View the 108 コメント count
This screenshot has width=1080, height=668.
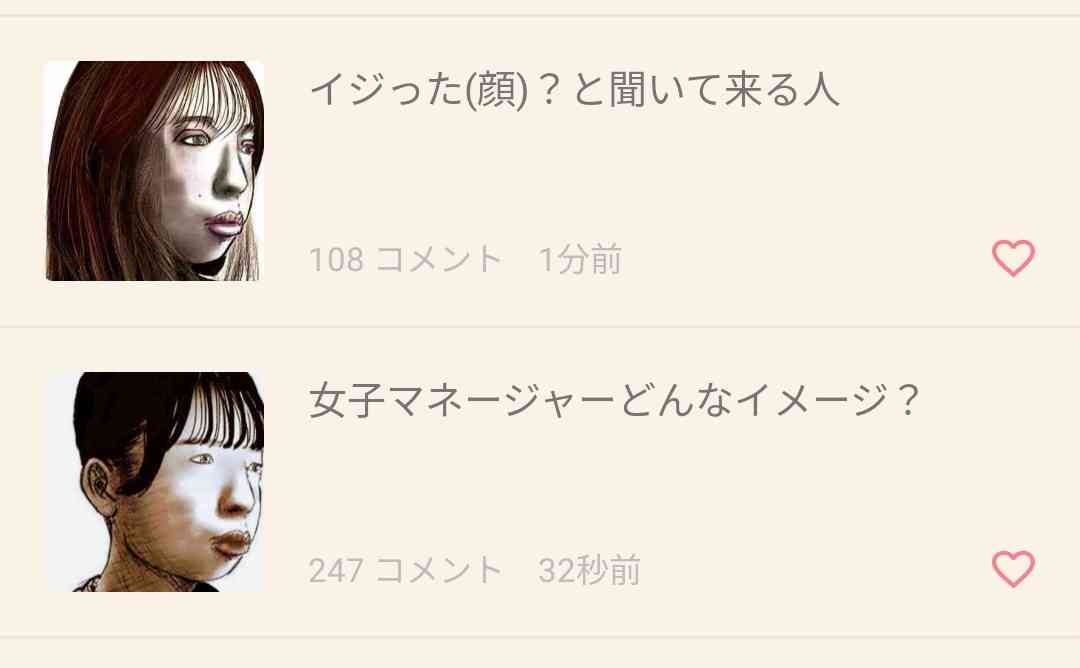405,260
